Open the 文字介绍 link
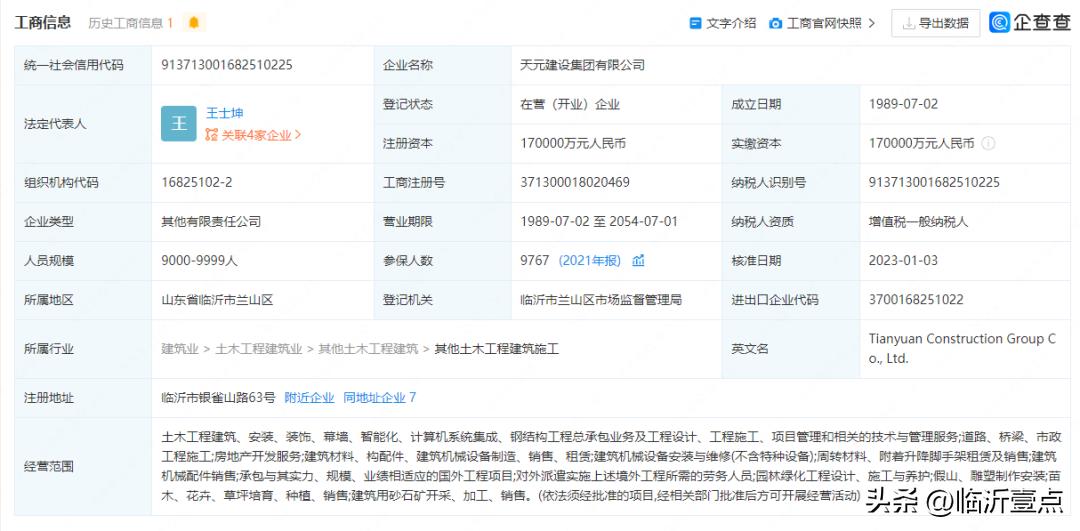Viewport: 1080px width, 531px height. click(x=731, y=23)
